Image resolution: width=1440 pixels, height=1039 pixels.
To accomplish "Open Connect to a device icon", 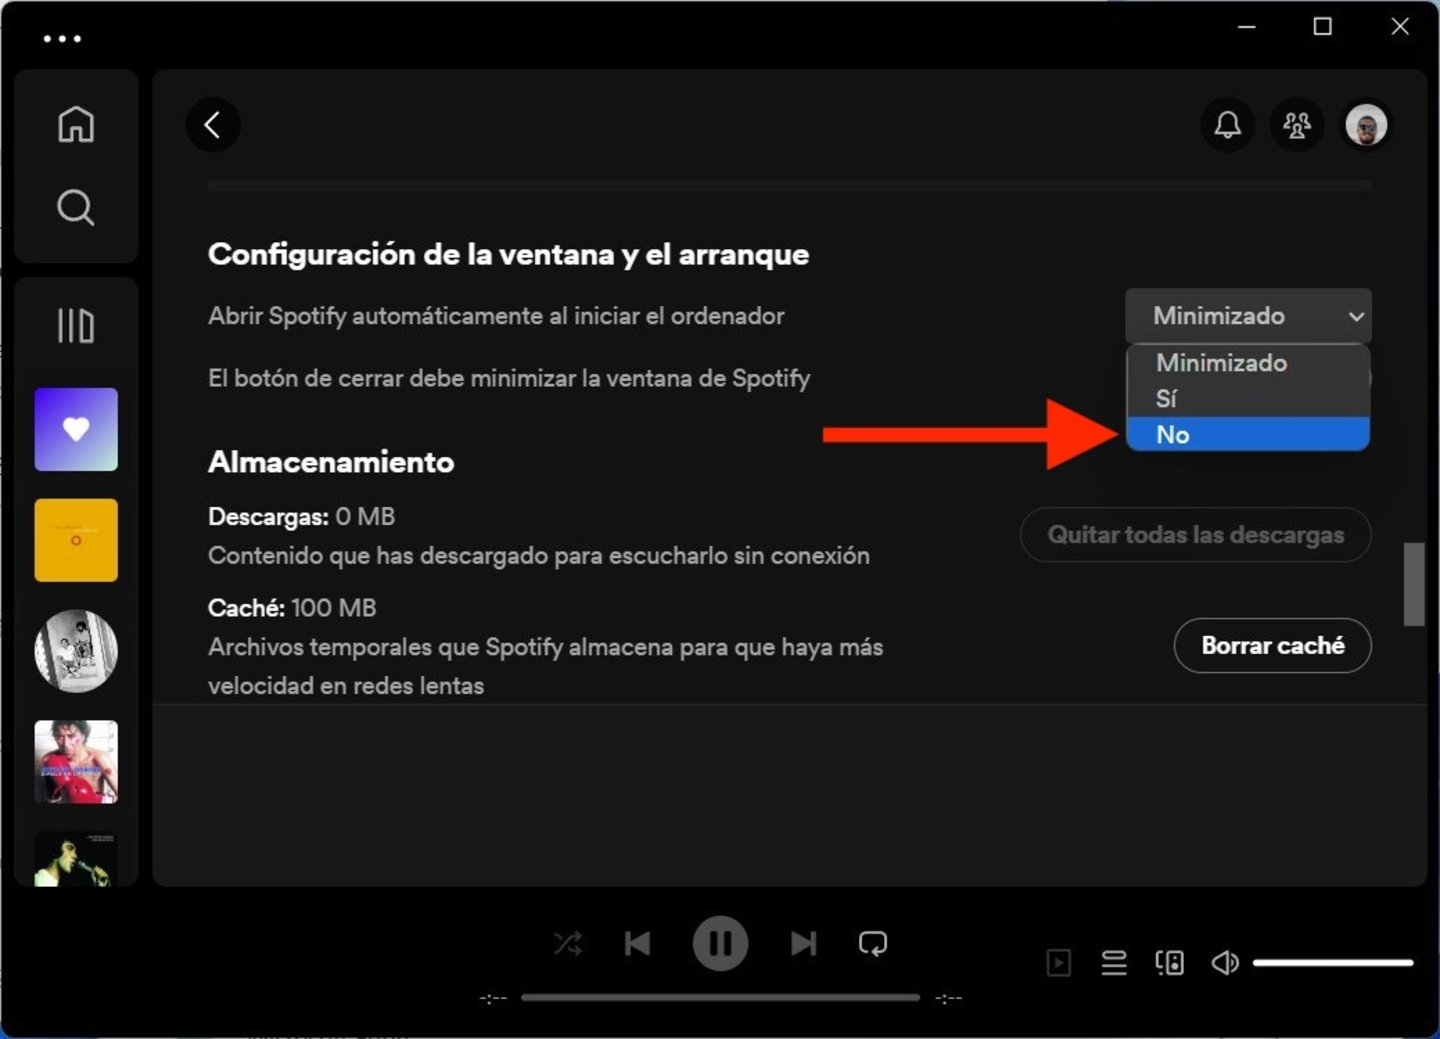I will click(1169, 963).
